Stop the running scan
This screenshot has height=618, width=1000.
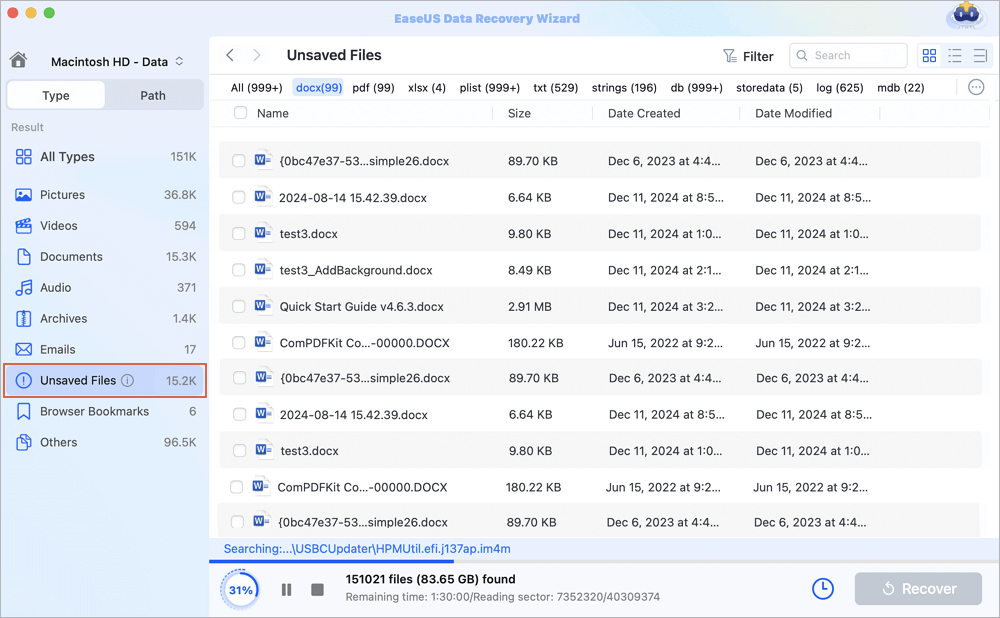click(317, 590)
